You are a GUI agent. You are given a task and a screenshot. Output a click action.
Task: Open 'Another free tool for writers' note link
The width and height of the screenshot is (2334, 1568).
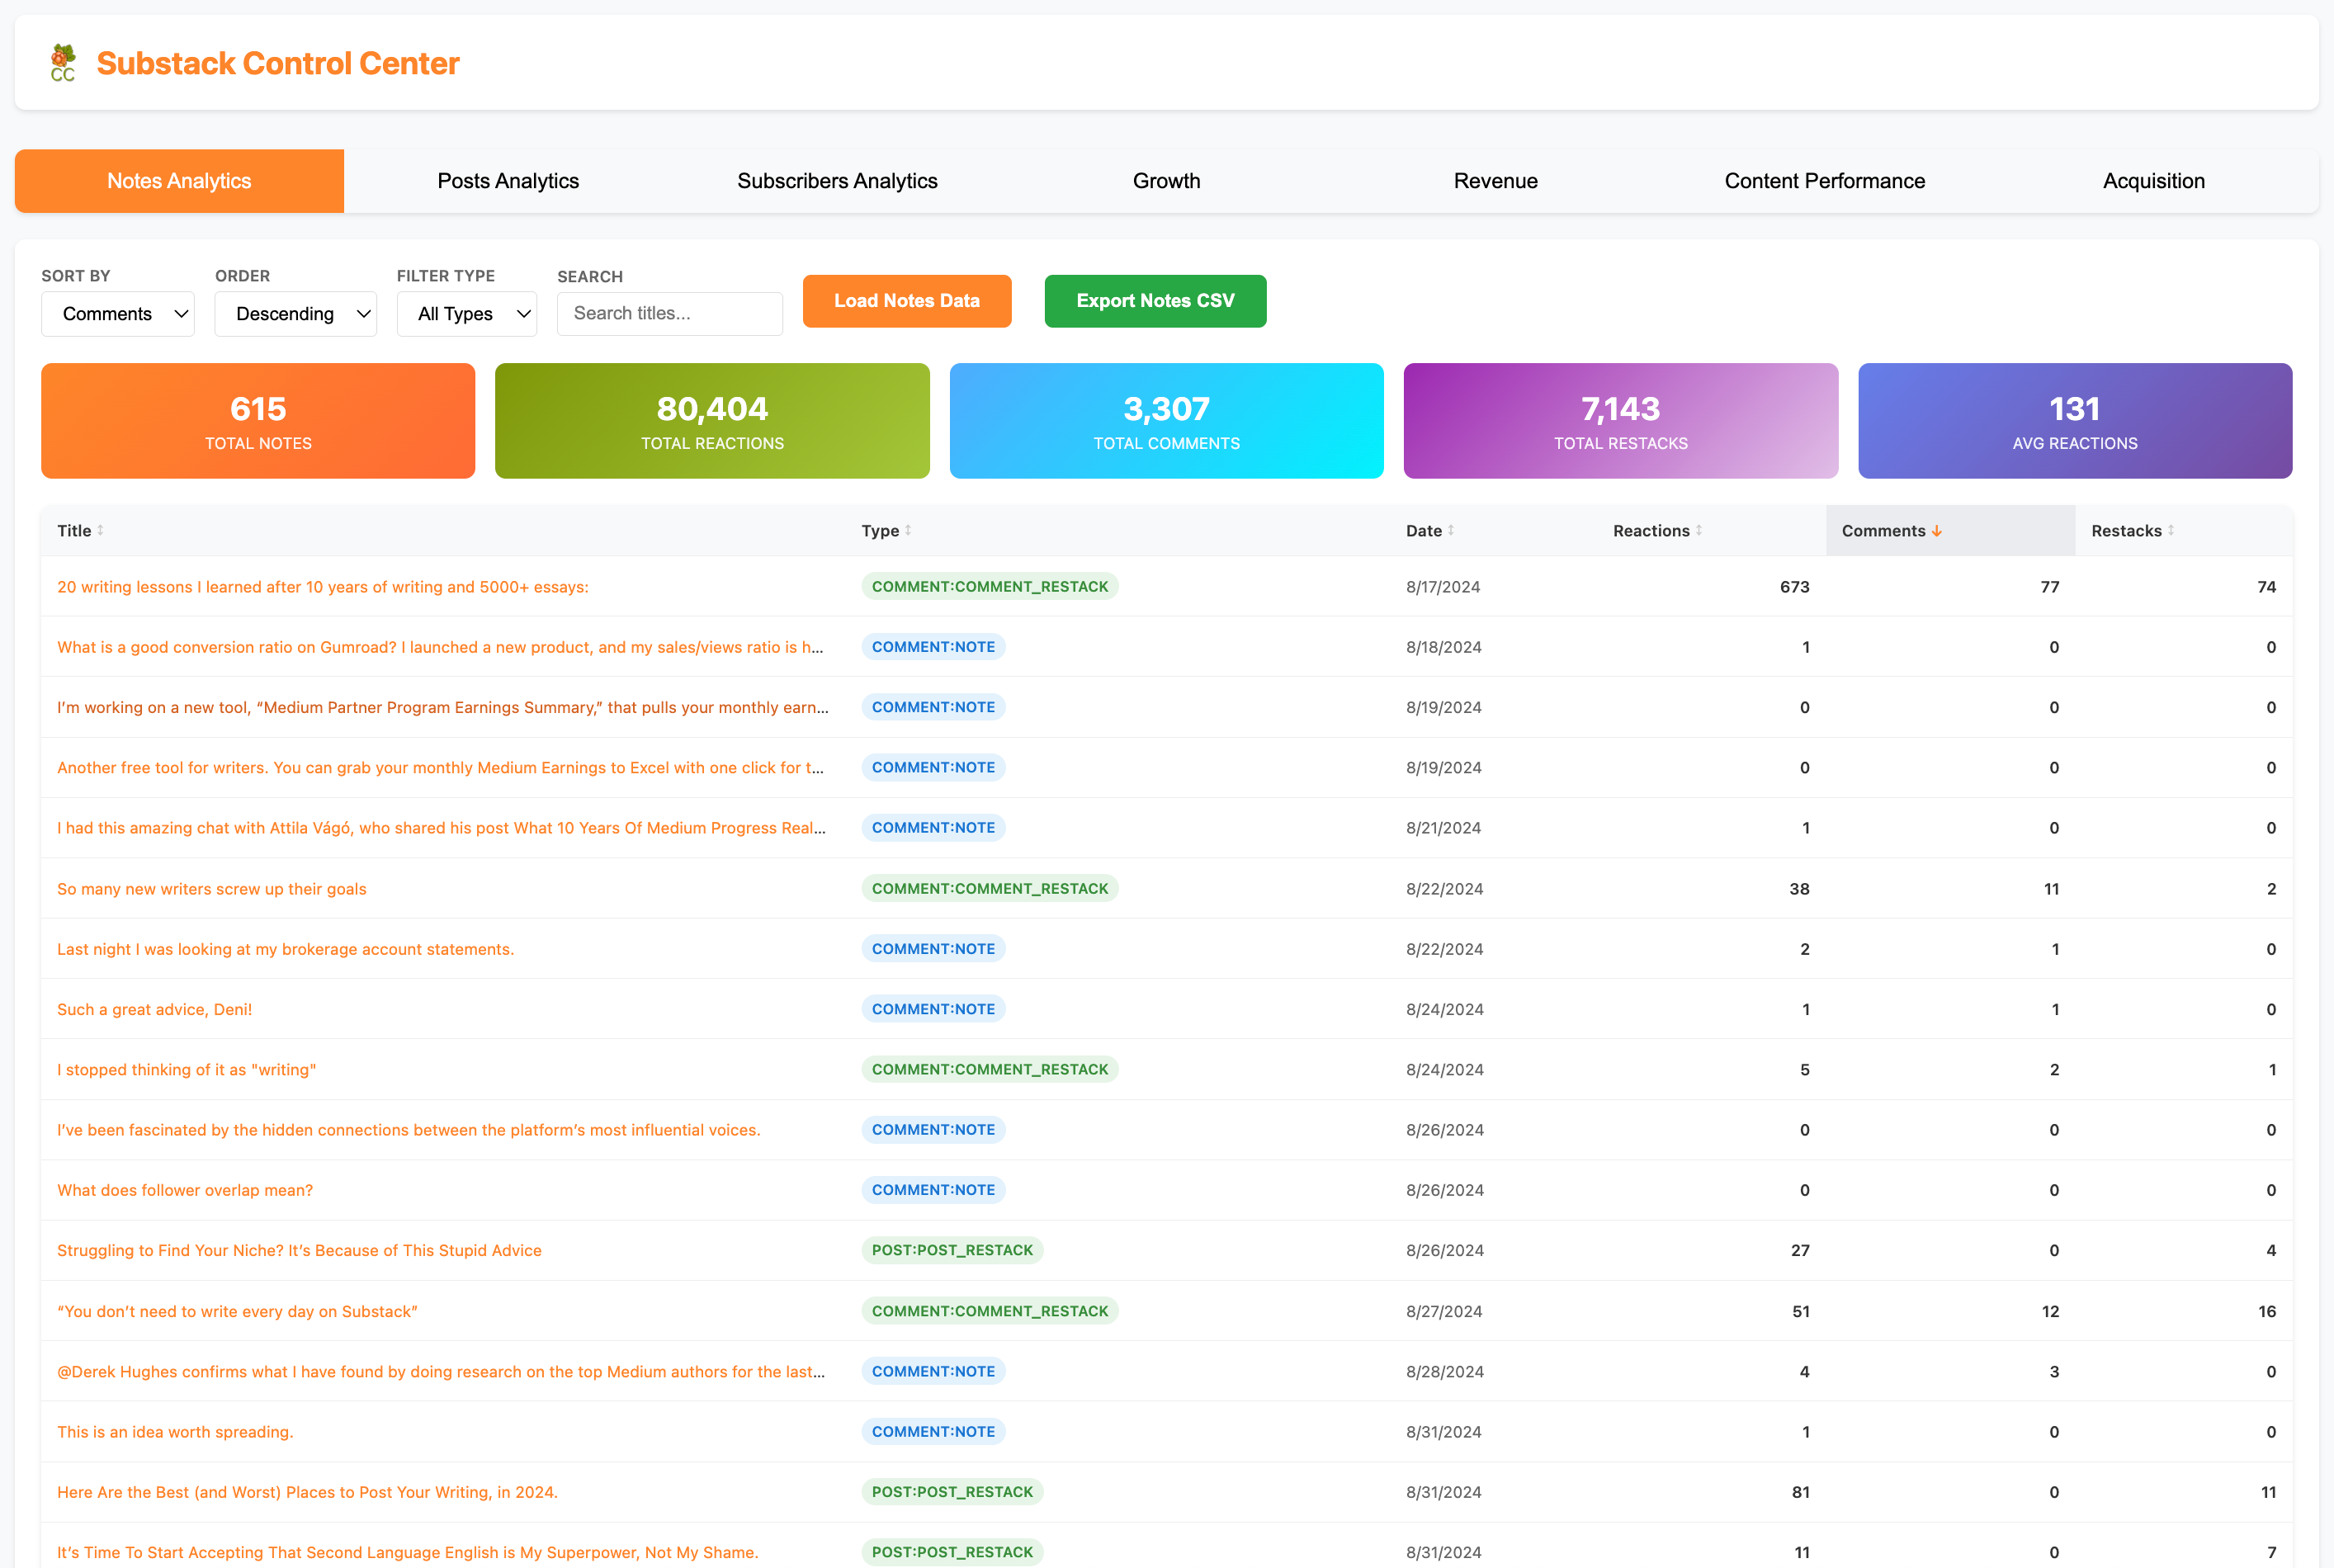point(440,768)
